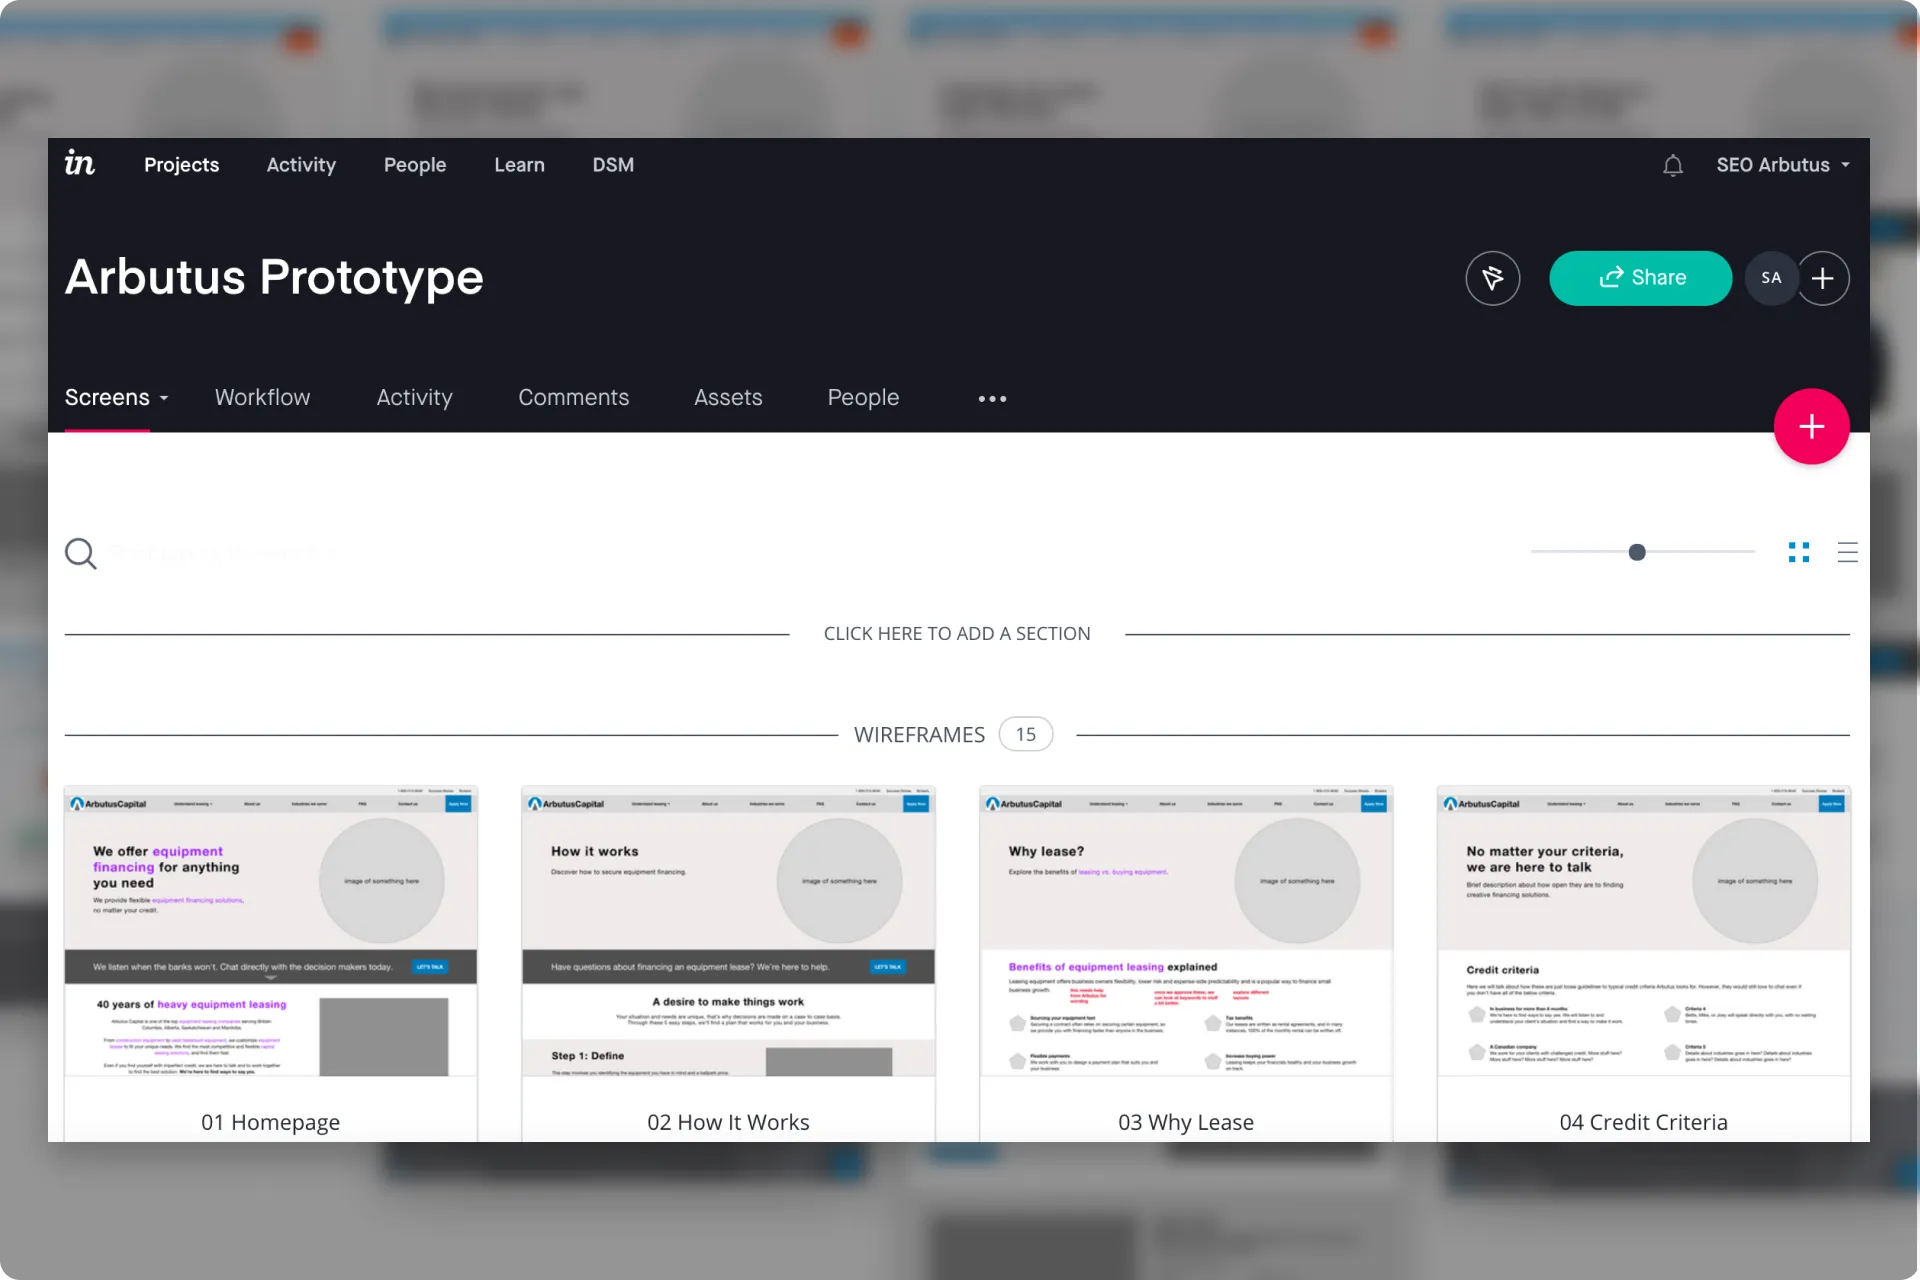Open Activity in the top navigation
Screen dimensions: 1920x1280
tap(301, 165)
